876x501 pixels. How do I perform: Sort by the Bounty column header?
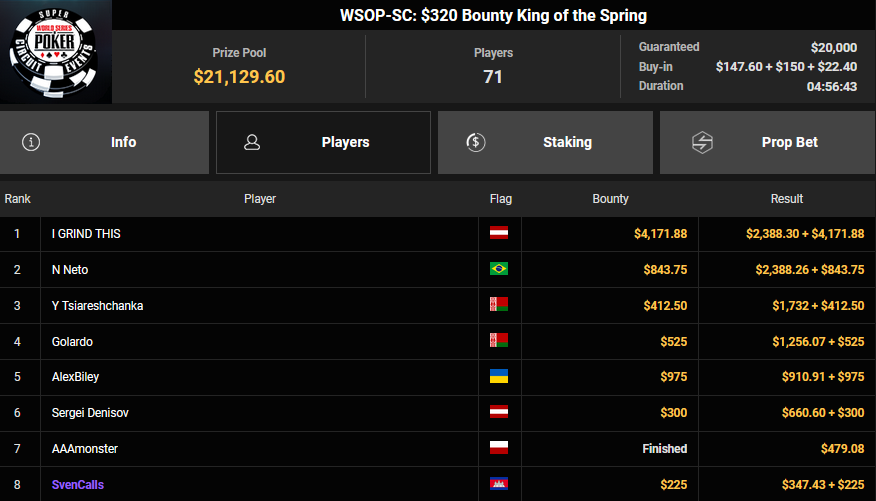pos(610,199)
